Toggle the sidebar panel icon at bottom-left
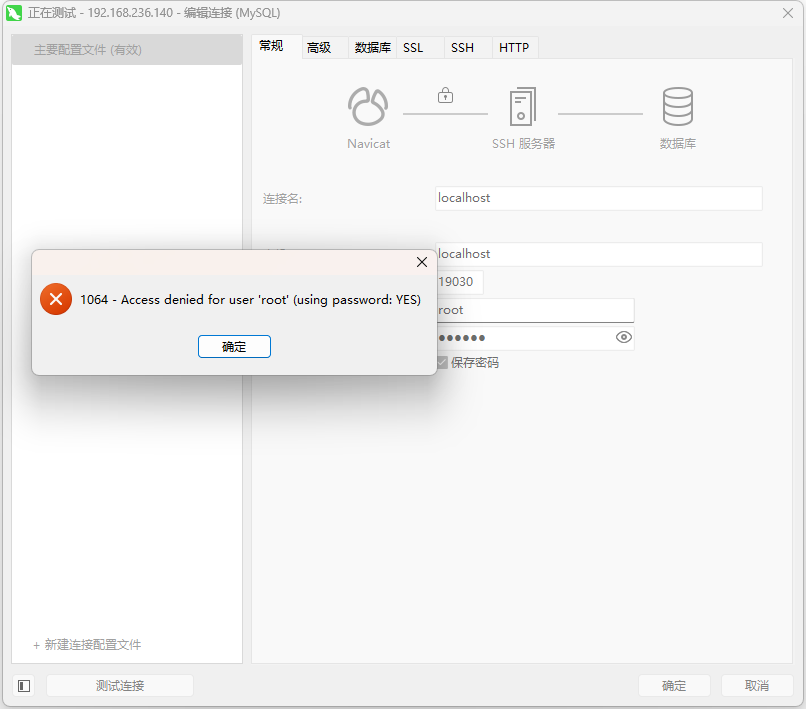The width and height of the screenshot is (806, 709). coord(24,686)
